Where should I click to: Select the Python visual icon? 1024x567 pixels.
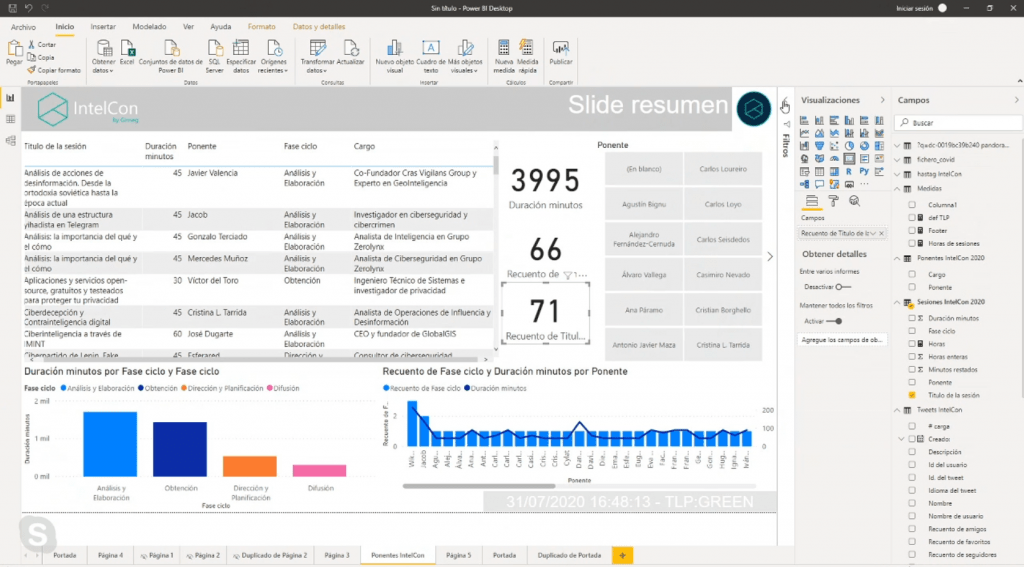click(864, 171)
